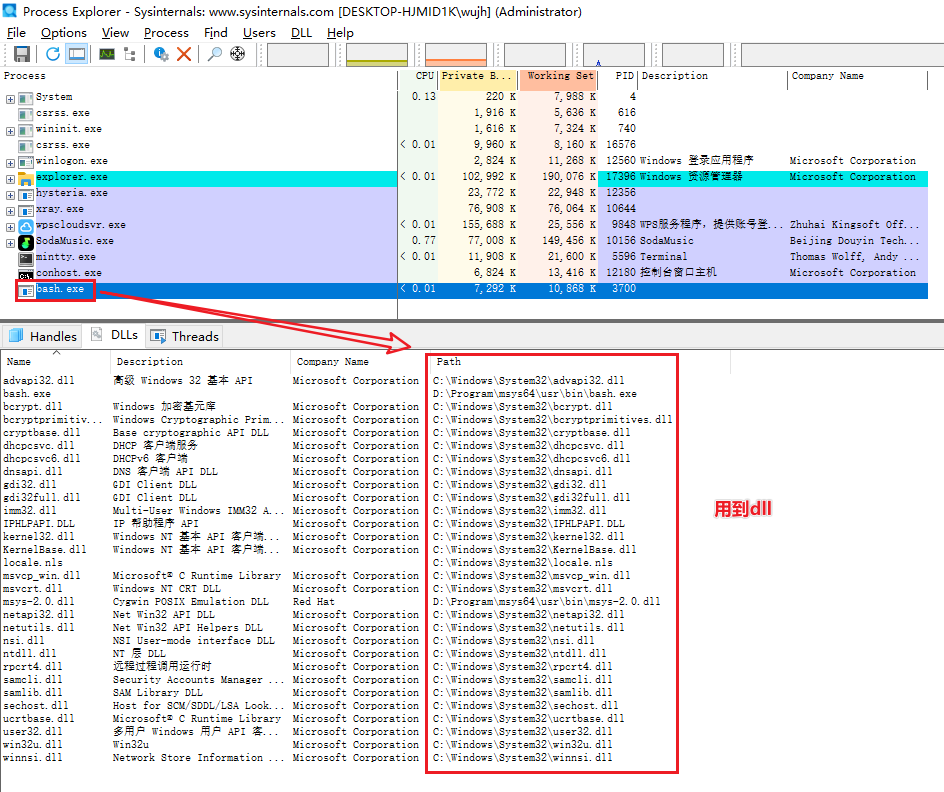Click the Show Process Tree icon
This screenshot has height=792, width=944.
tap(129, 54)
